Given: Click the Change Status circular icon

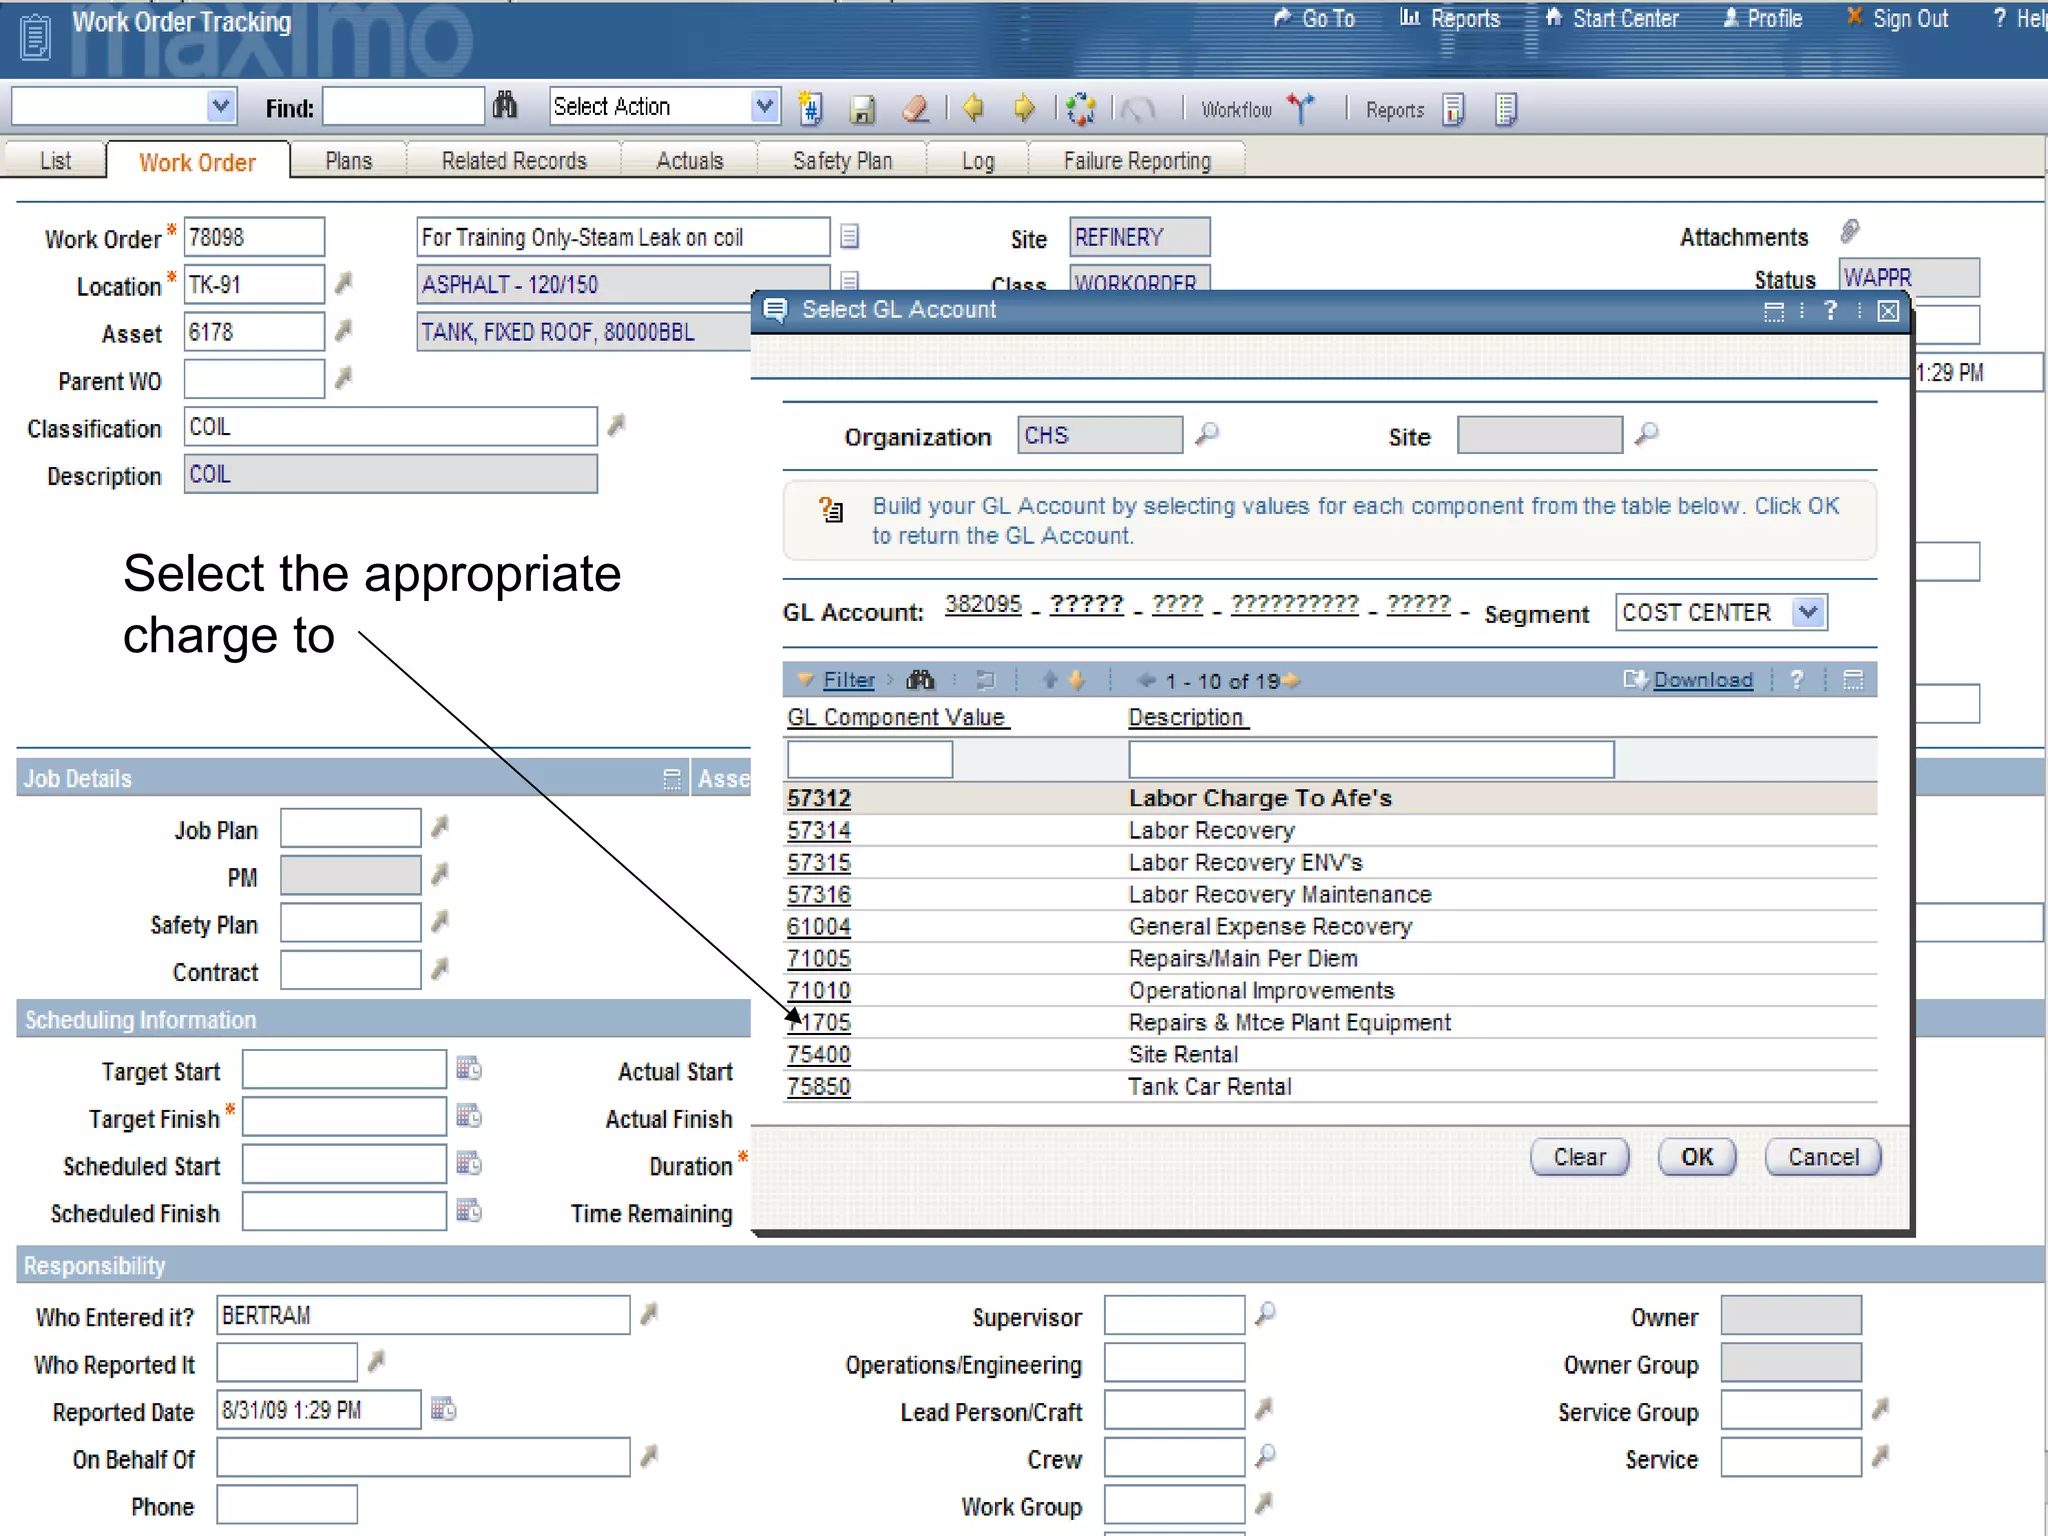Looking at the screenshot, I should click(1080, 109).
